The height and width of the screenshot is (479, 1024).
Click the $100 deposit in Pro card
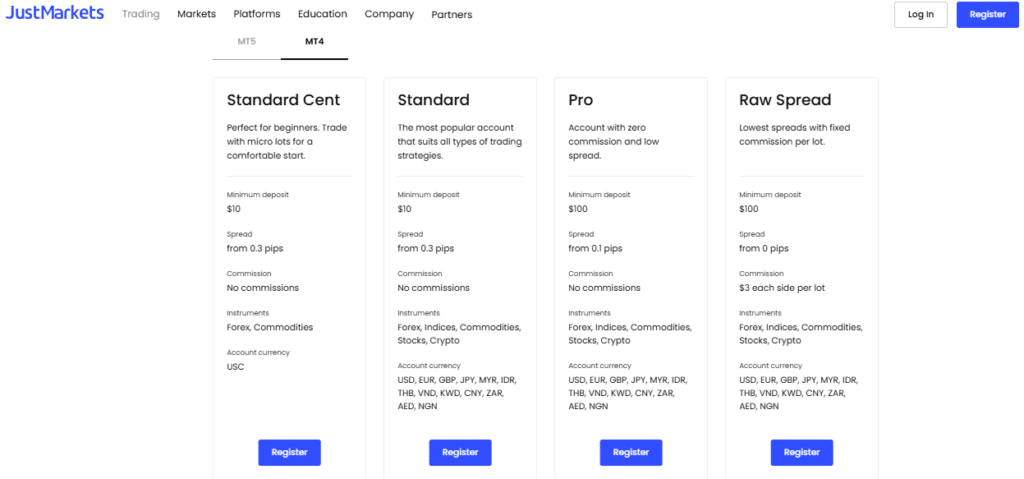point(578,209)
